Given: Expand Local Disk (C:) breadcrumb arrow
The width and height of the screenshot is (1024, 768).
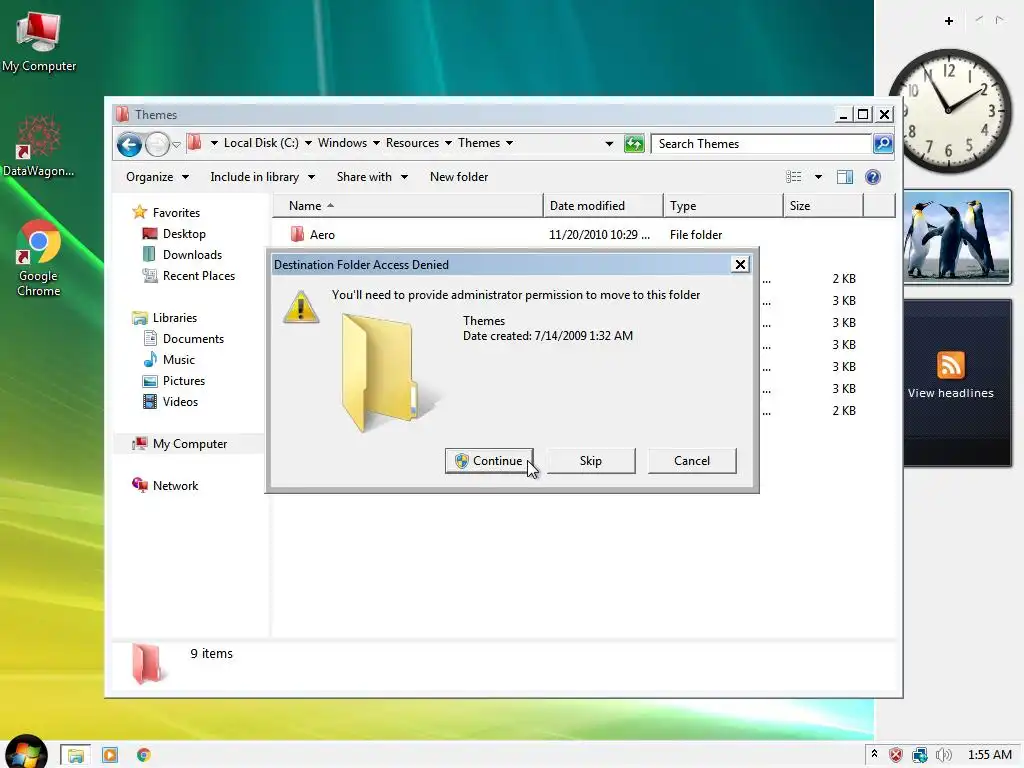Looking at the screenshot, I should (308, 143).
